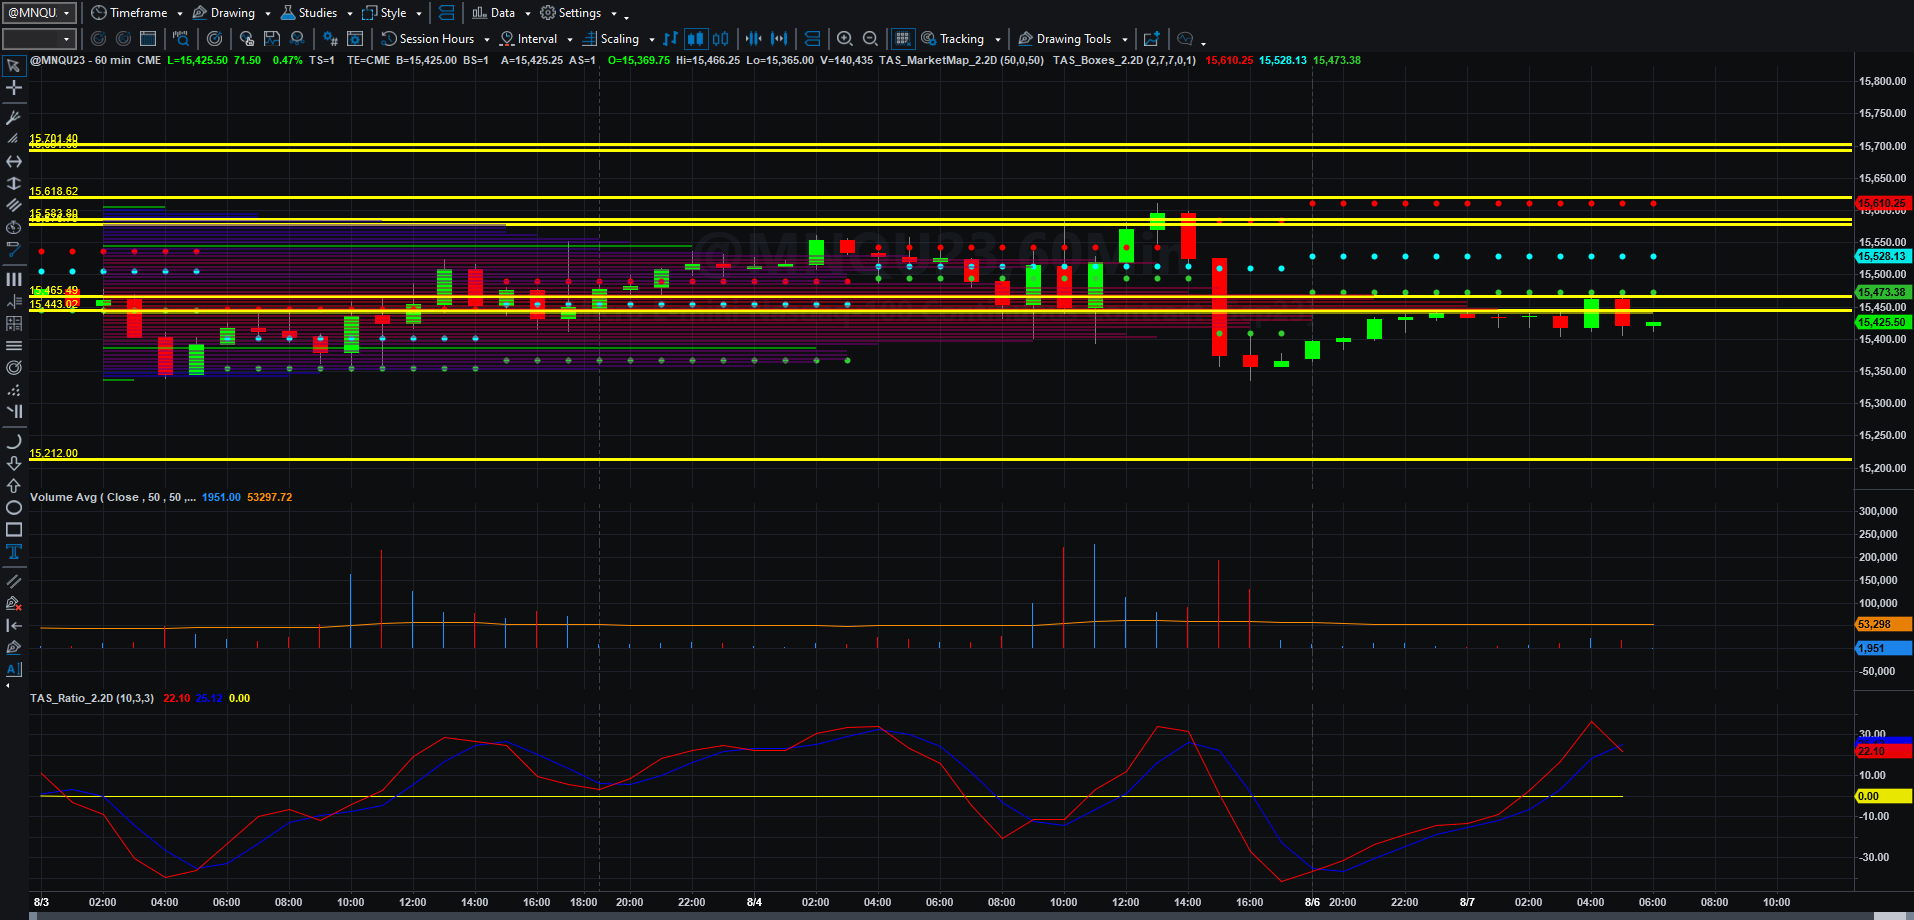The height and width of the screenshot is (920, 1914).
Task: Open the Studies menu
Action: click(x=316, y=13)
